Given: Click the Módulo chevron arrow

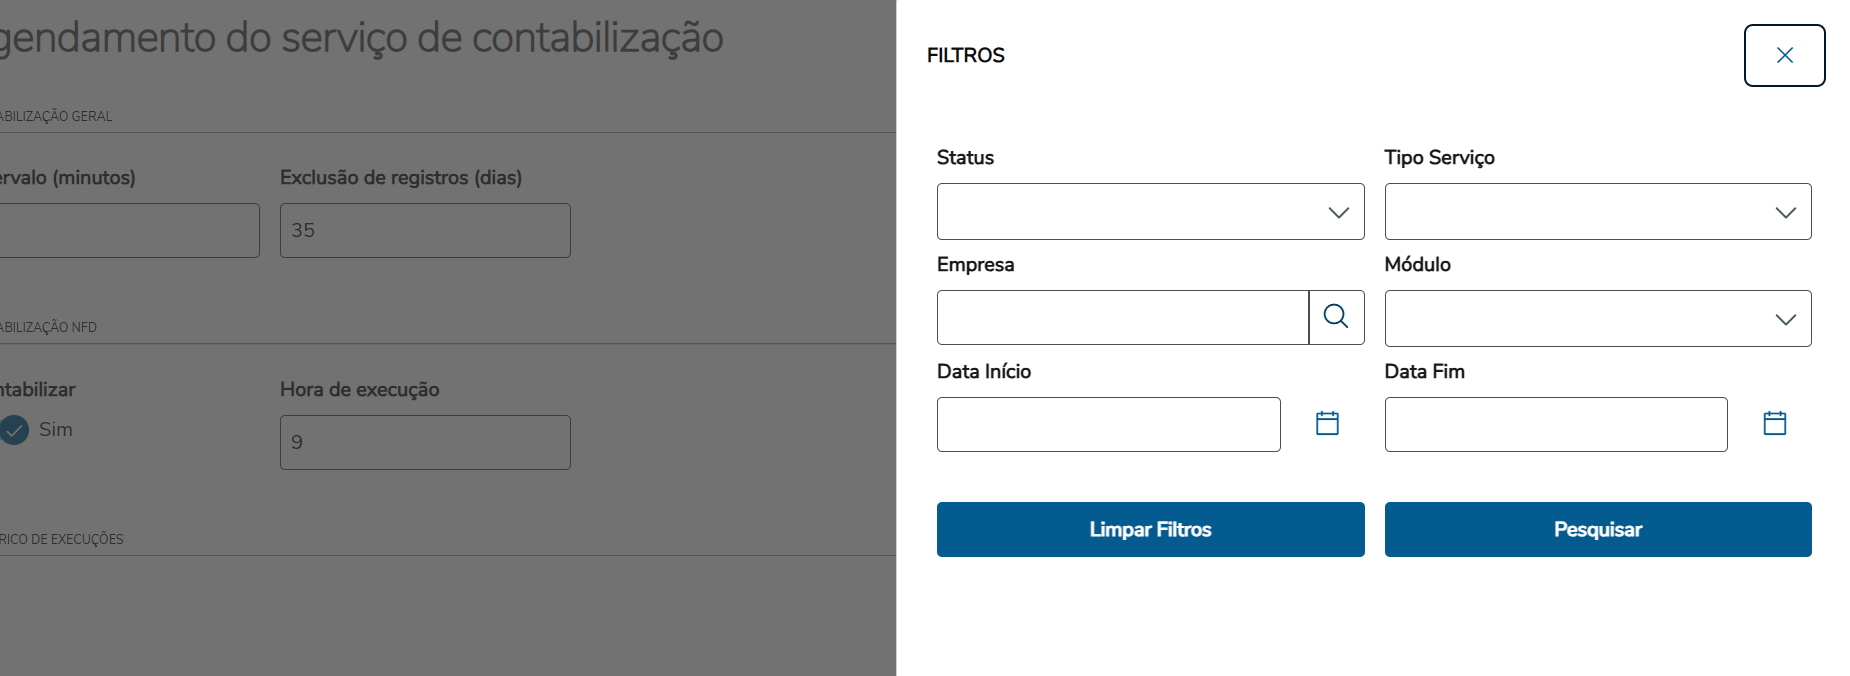Looking at the screenshot, I should pyautogui.click(x=1785, y=319).
